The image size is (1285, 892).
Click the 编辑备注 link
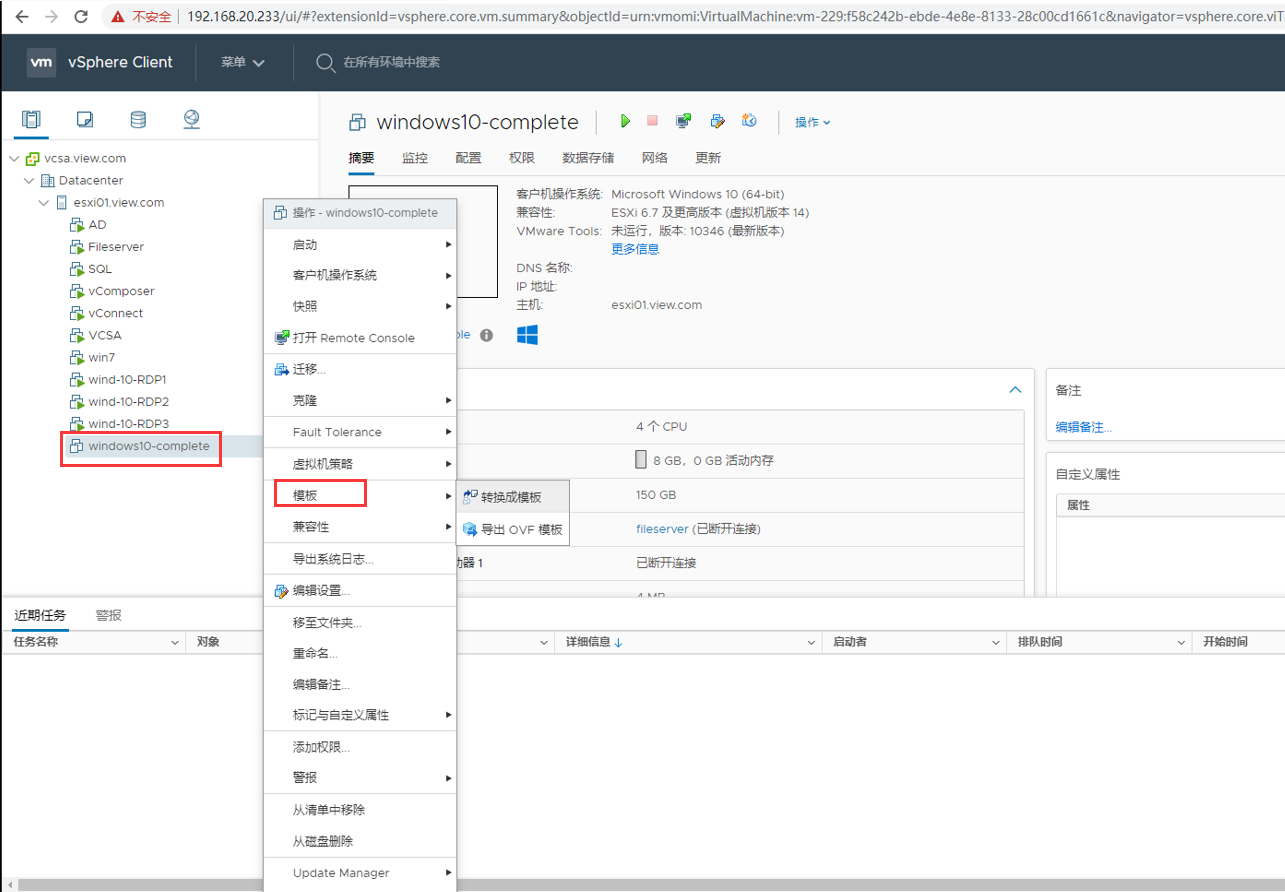coord(1084,427)
